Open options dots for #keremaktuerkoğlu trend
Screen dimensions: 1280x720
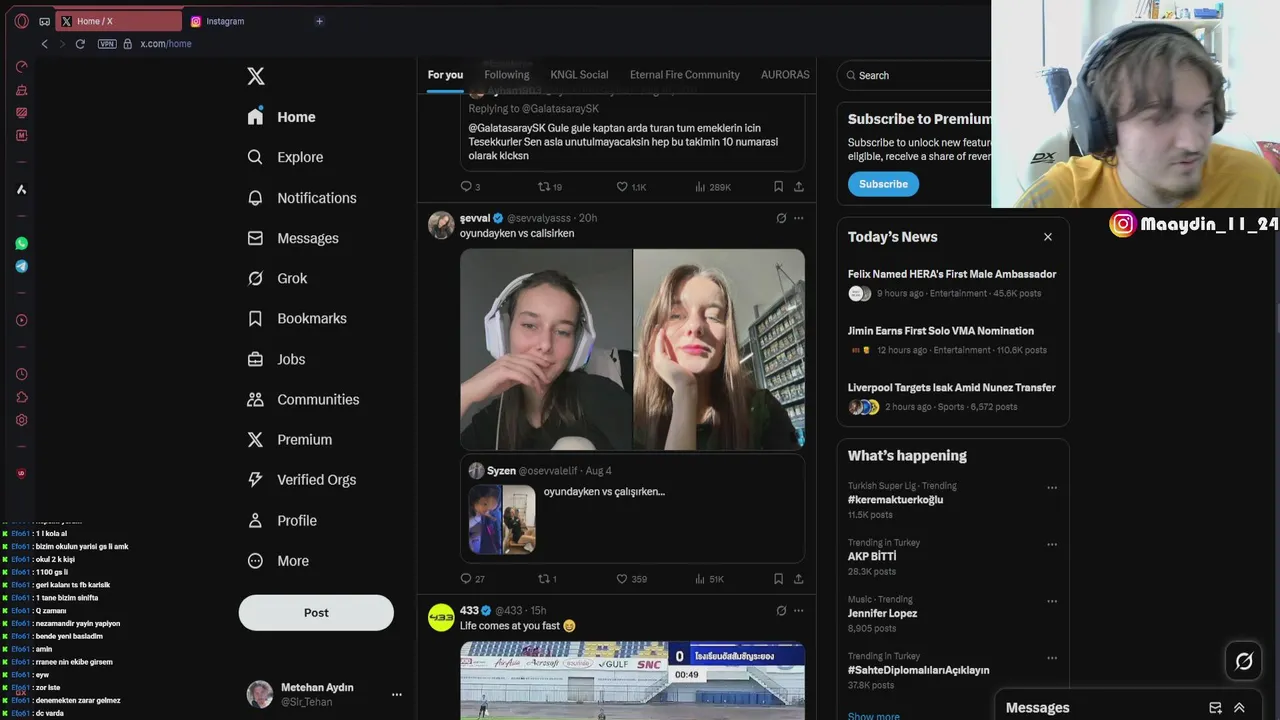[x=1052, y=488]
